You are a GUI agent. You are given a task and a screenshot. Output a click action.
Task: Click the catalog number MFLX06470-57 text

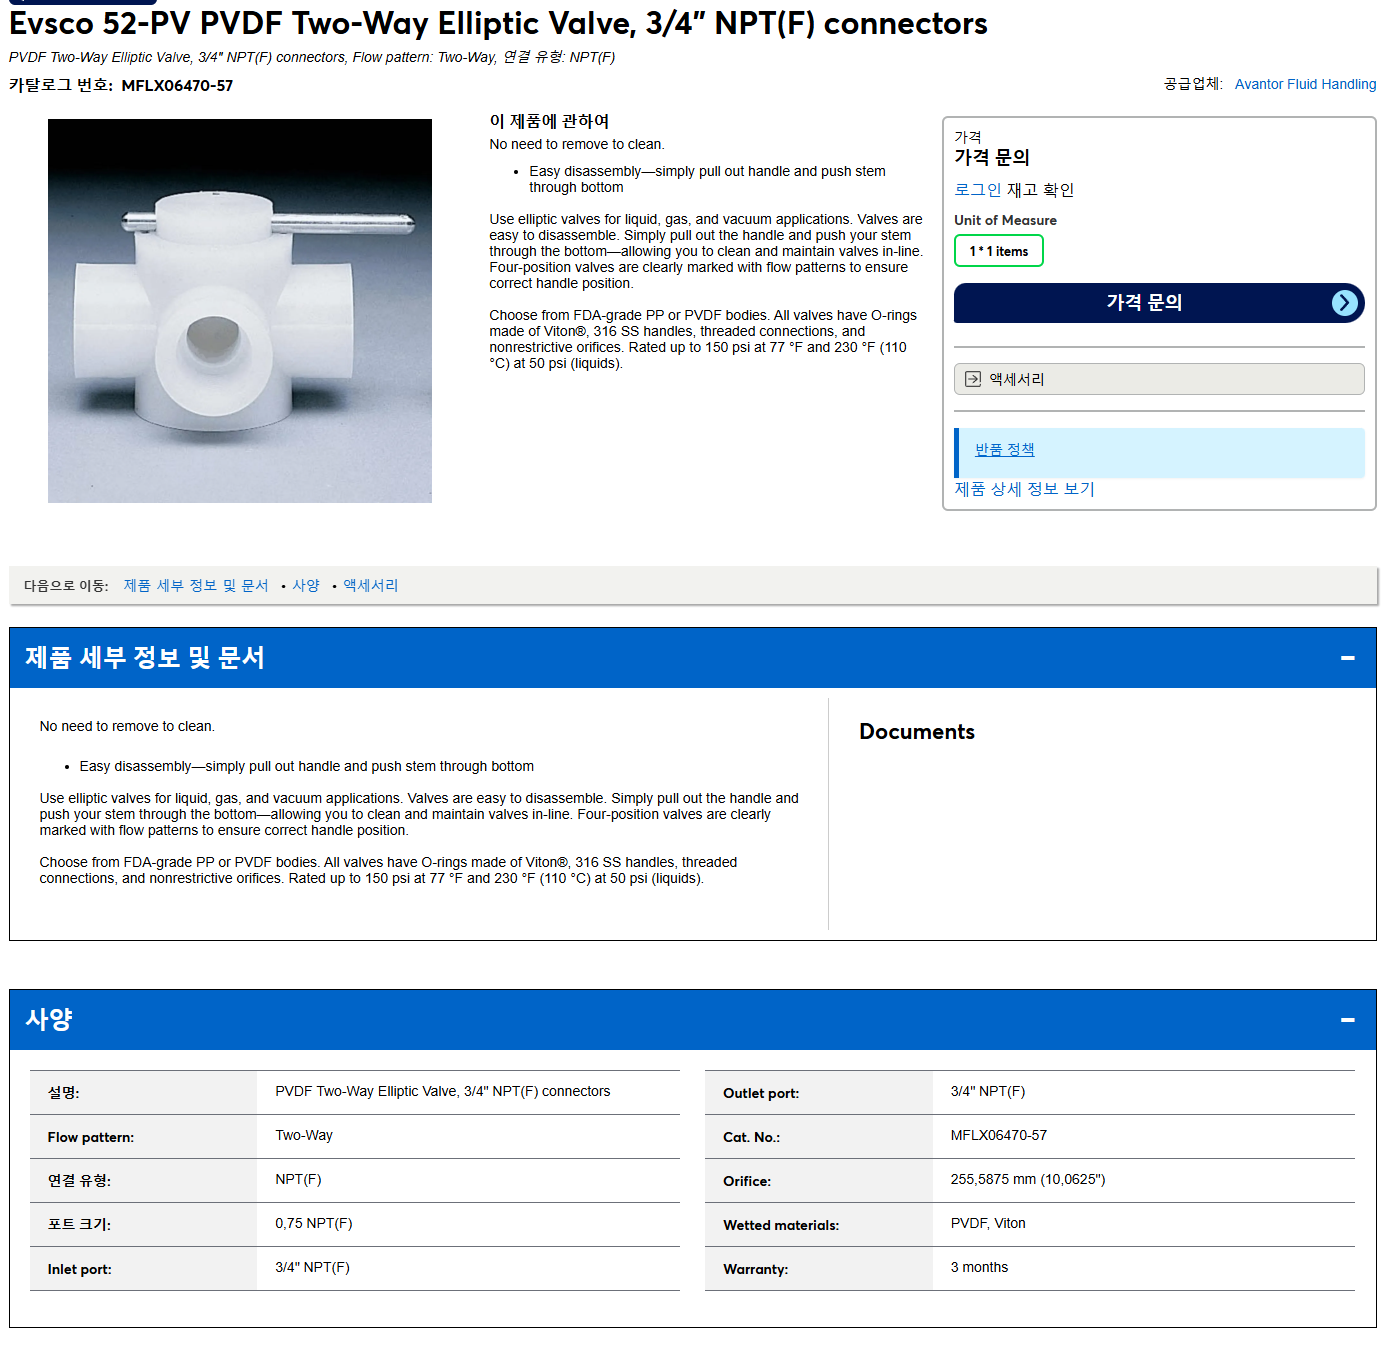click(177, 86)
